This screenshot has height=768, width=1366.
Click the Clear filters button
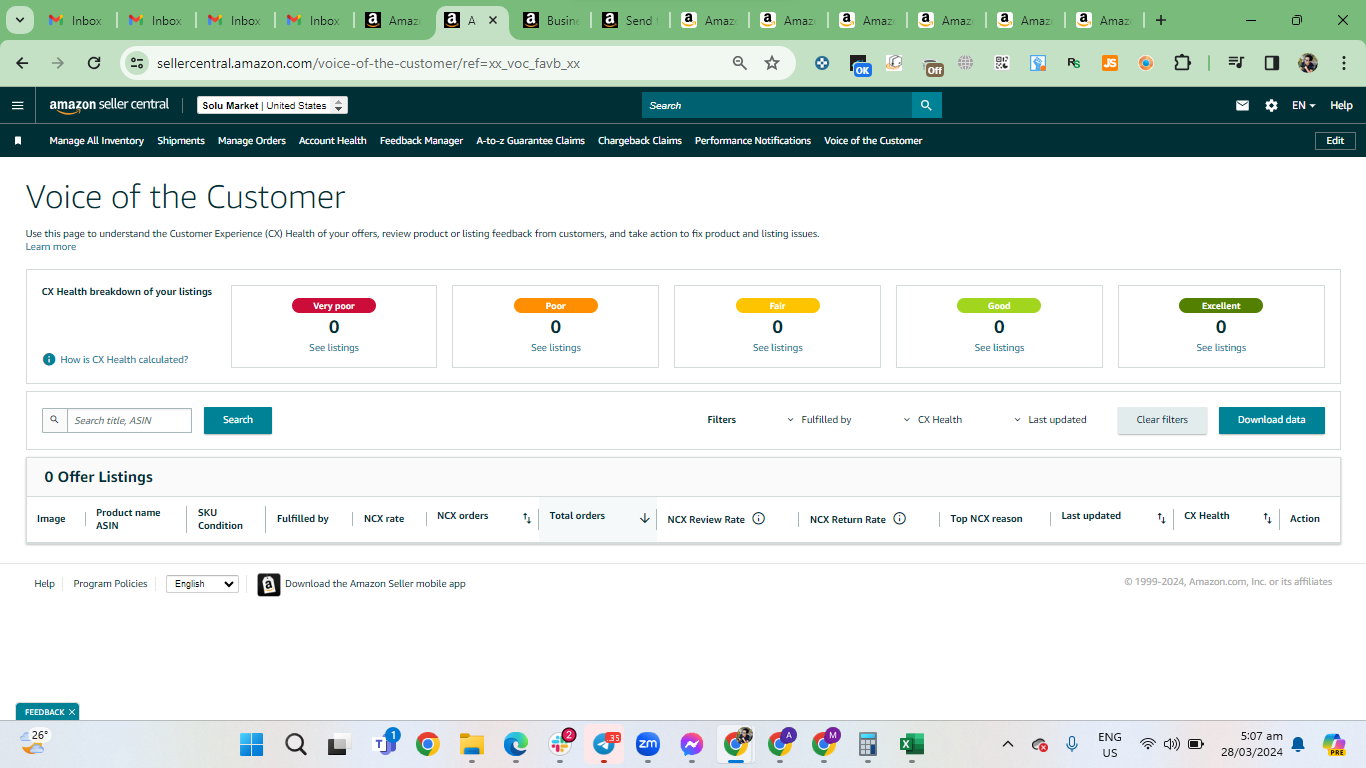[x=1162, y=420]
